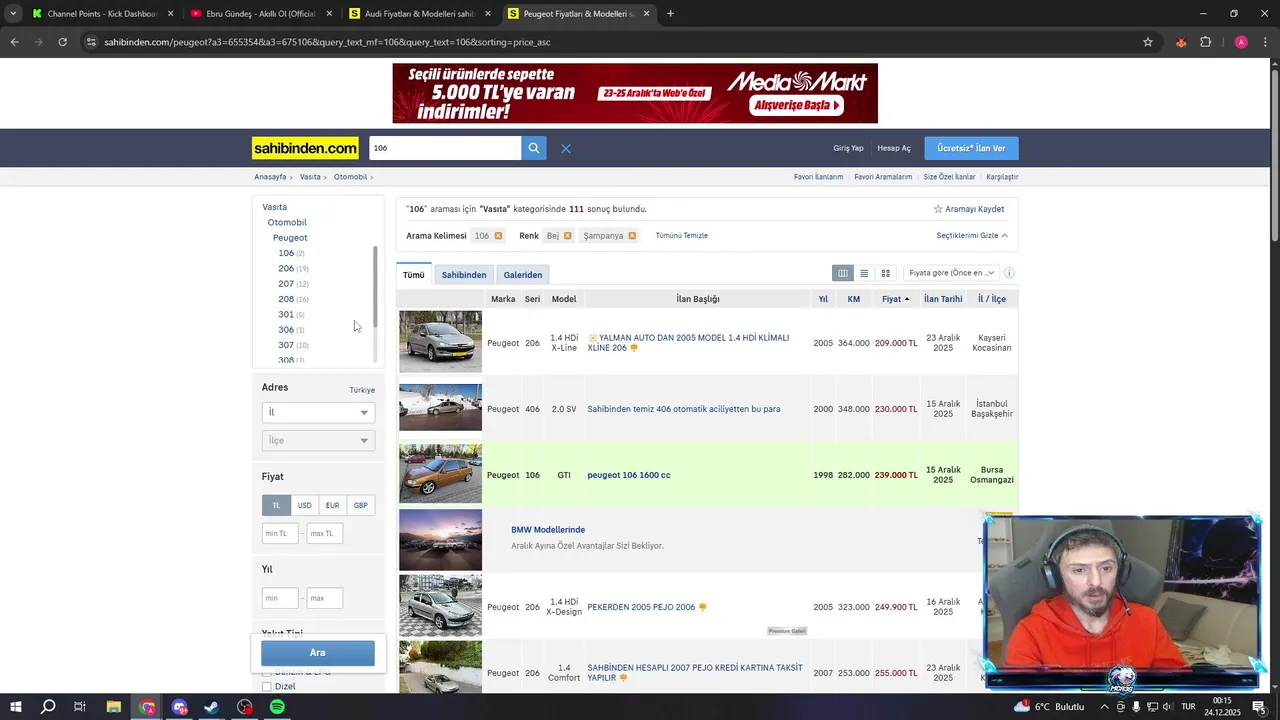Select EUR currency toggle
The image size is (1280, 720).
[332, 505]
